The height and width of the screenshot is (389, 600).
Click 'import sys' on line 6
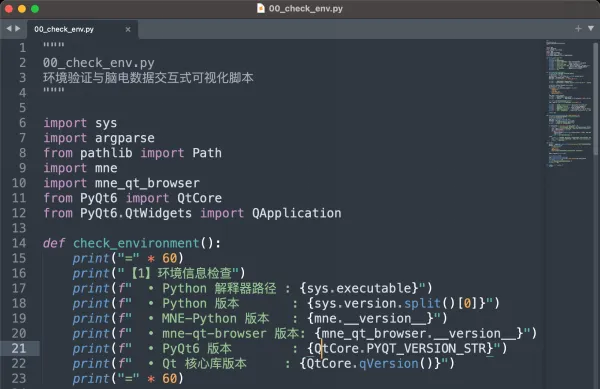coord(80,123)
